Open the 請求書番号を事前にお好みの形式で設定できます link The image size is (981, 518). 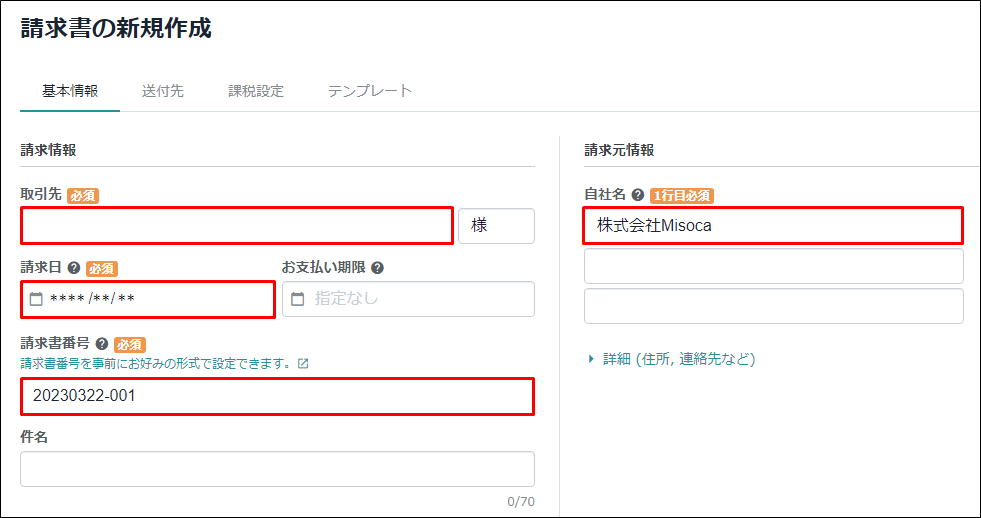(x=158, y=363)
